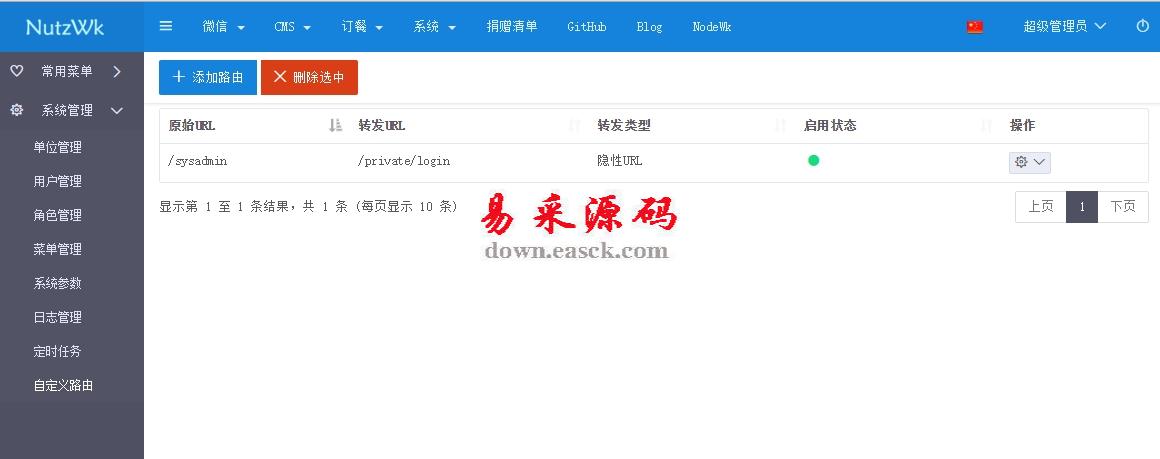Open 用户管理 in sidebar
The width and height of the screenshot is (1160, 459).
tap(57, 181)
